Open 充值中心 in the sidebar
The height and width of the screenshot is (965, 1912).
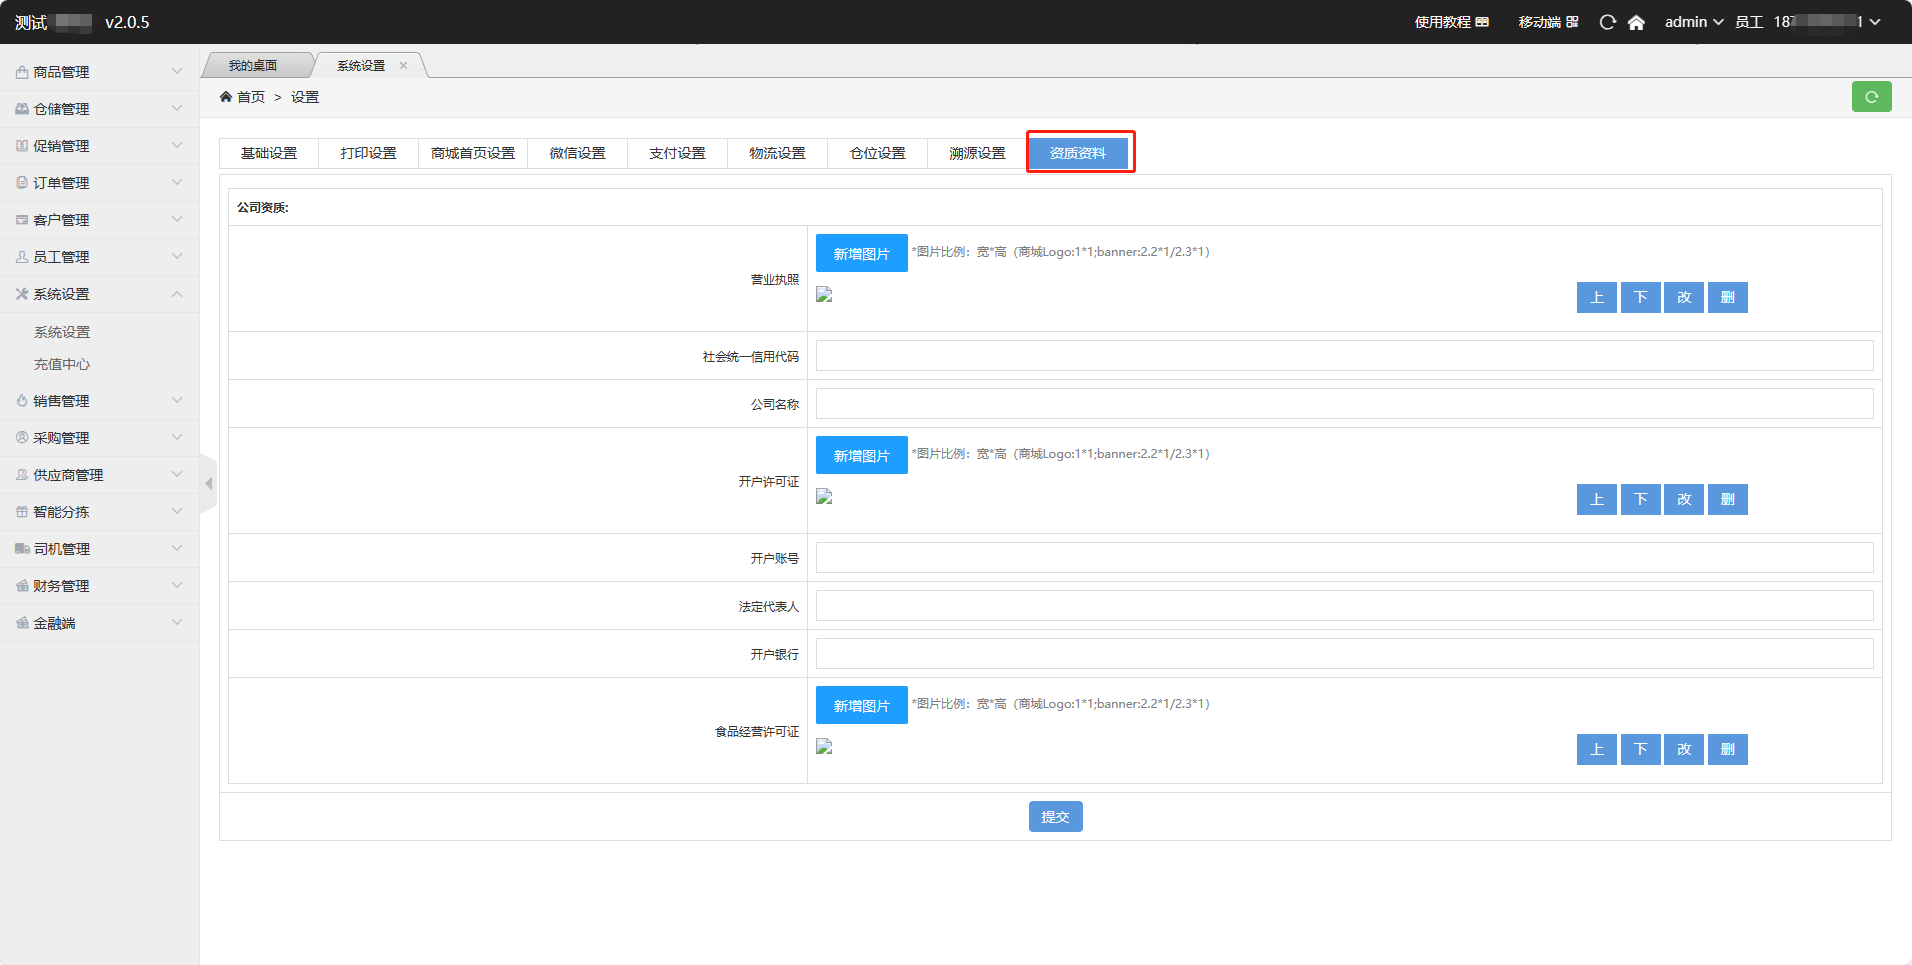62,364
